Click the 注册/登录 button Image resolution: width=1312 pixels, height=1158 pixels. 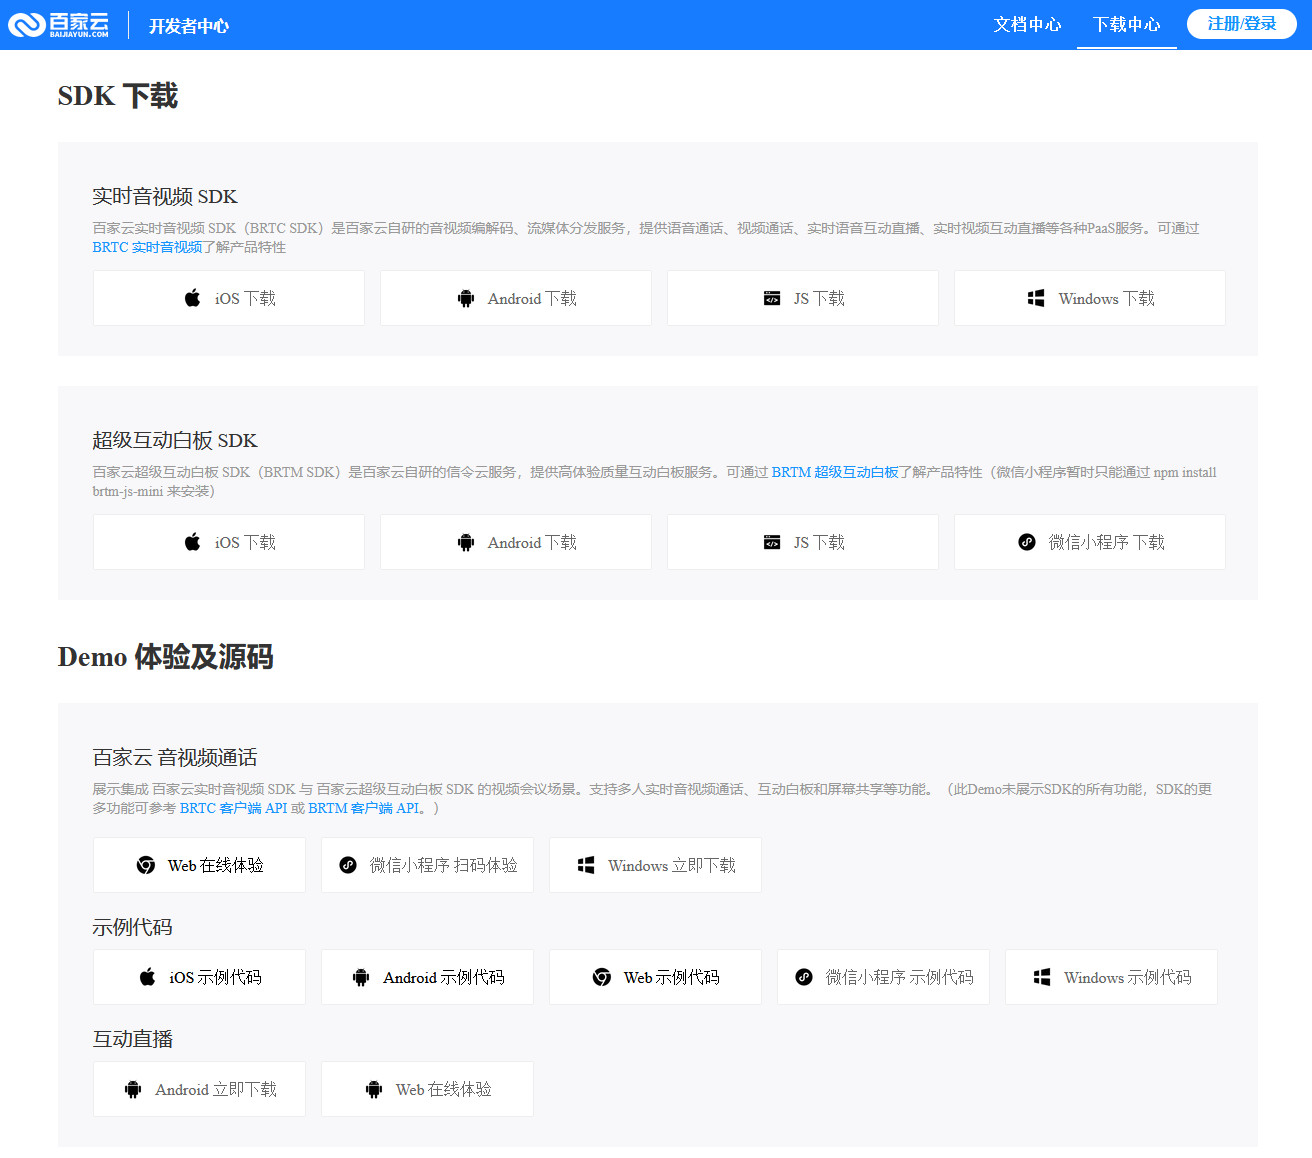(x=1241, y=23)
